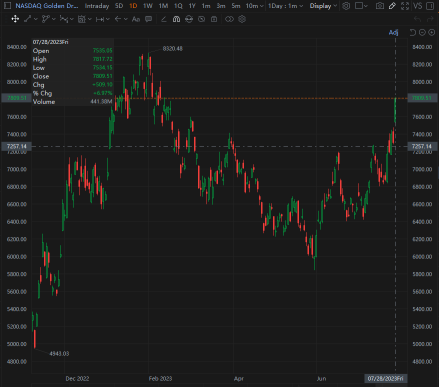439x387 pixels.
Task: Select the trend line drawing tool
Action: point(27,19)
